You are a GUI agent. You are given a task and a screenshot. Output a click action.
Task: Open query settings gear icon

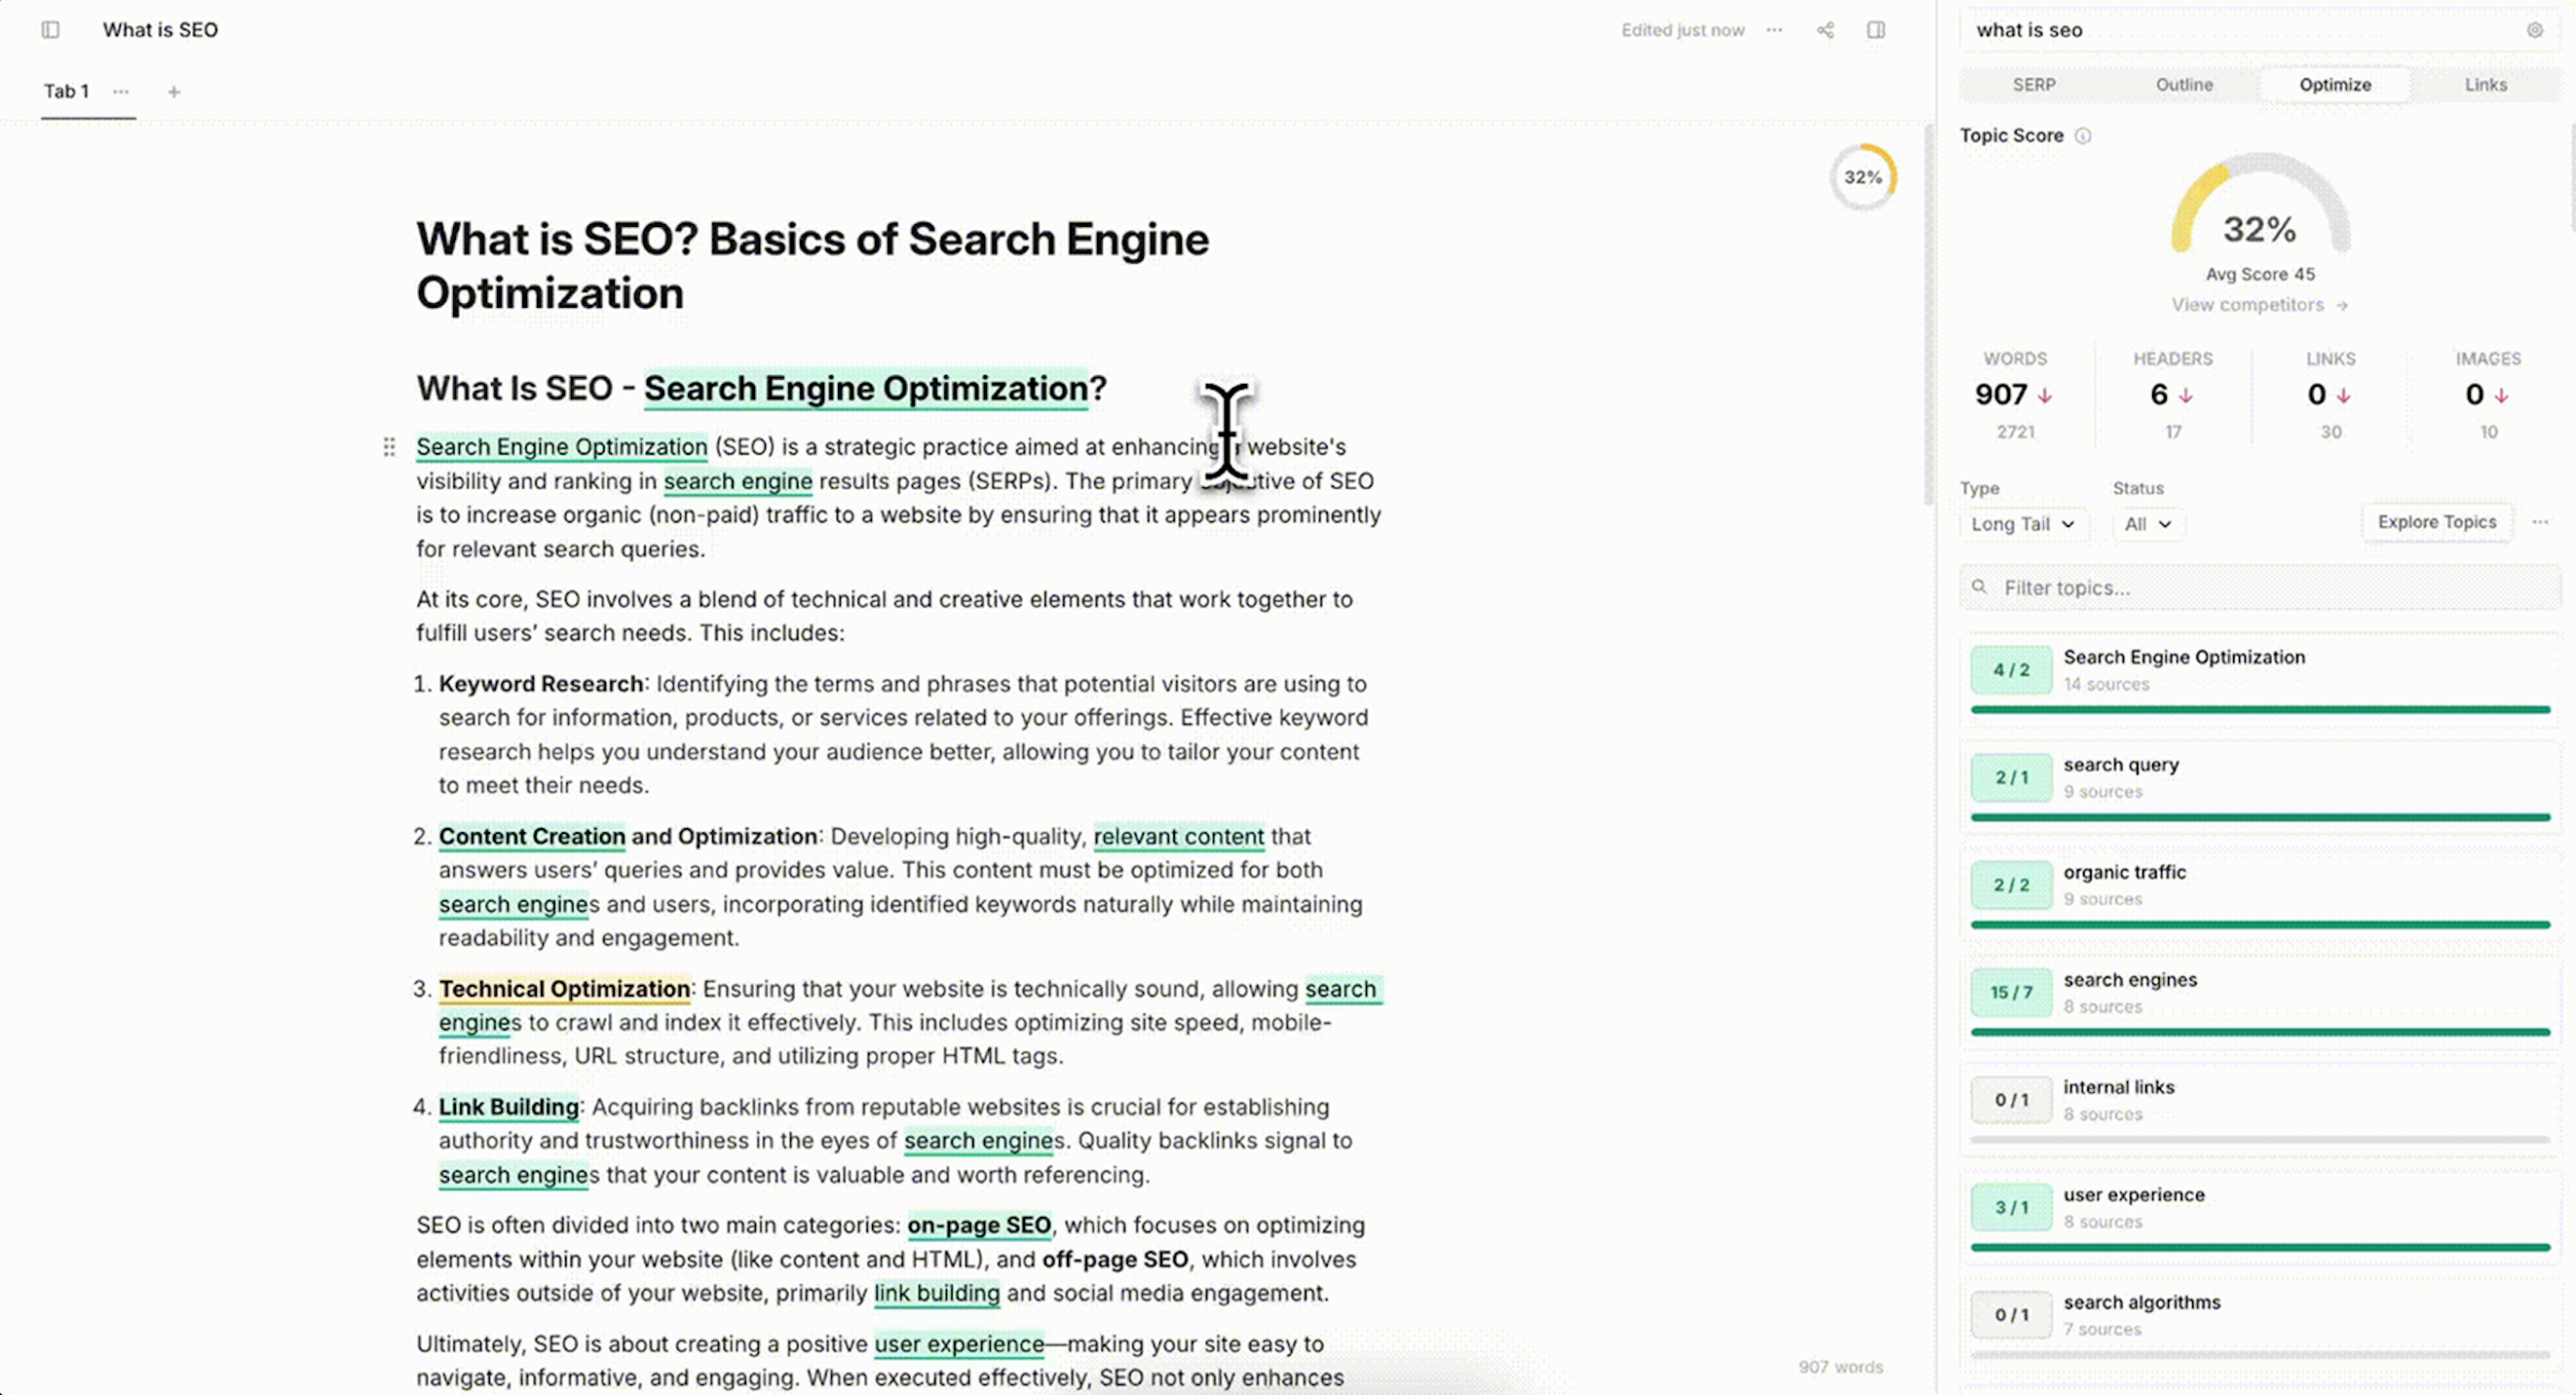[2534, 30]
